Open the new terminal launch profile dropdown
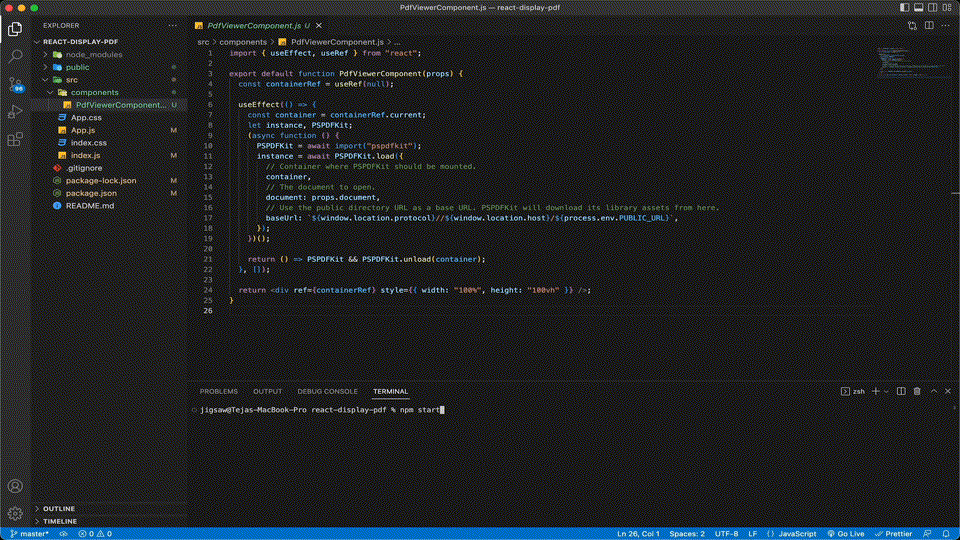Image resolution: width=960 pixels, height=540 pixels. [x=885, y=391]
